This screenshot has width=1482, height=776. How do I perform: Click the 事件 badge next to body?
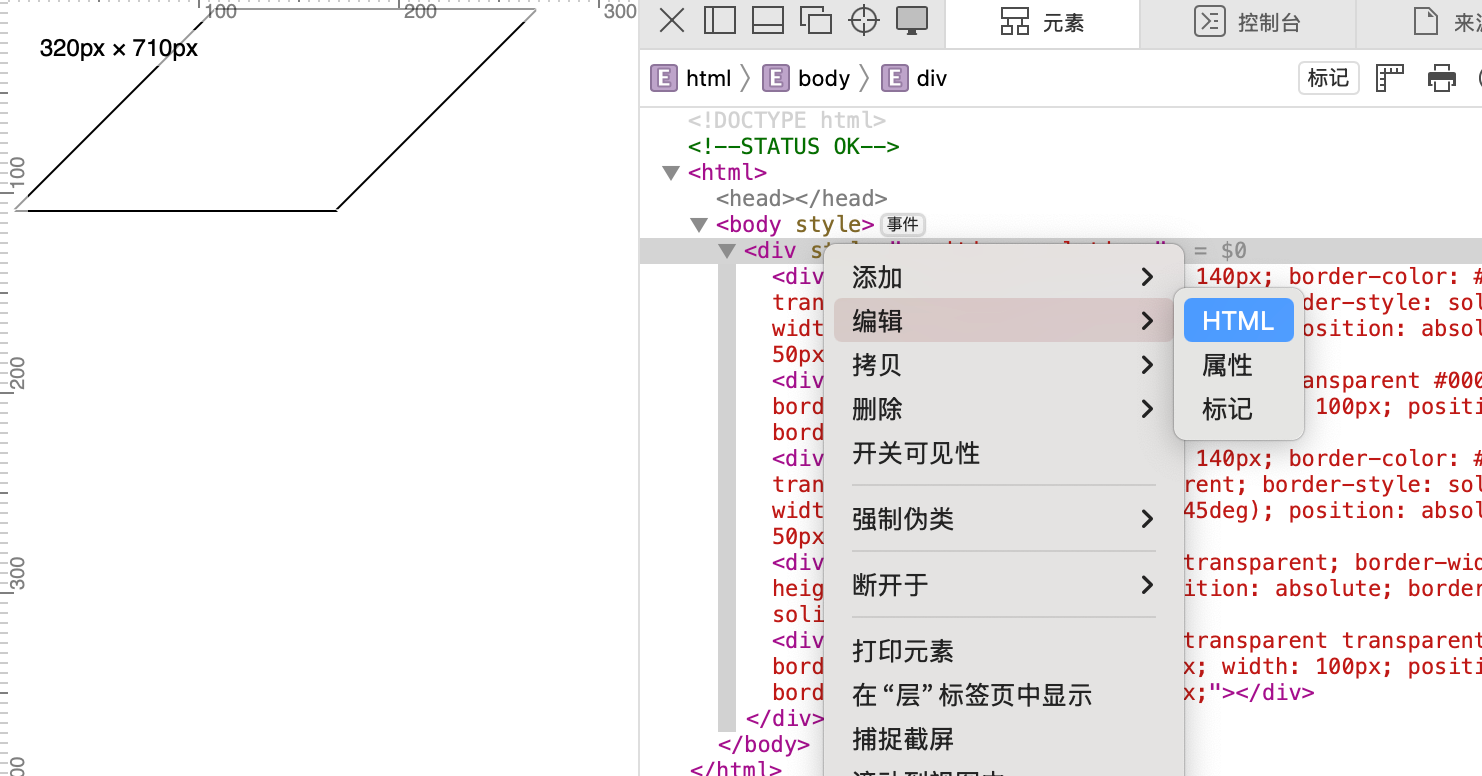(902, 225)
